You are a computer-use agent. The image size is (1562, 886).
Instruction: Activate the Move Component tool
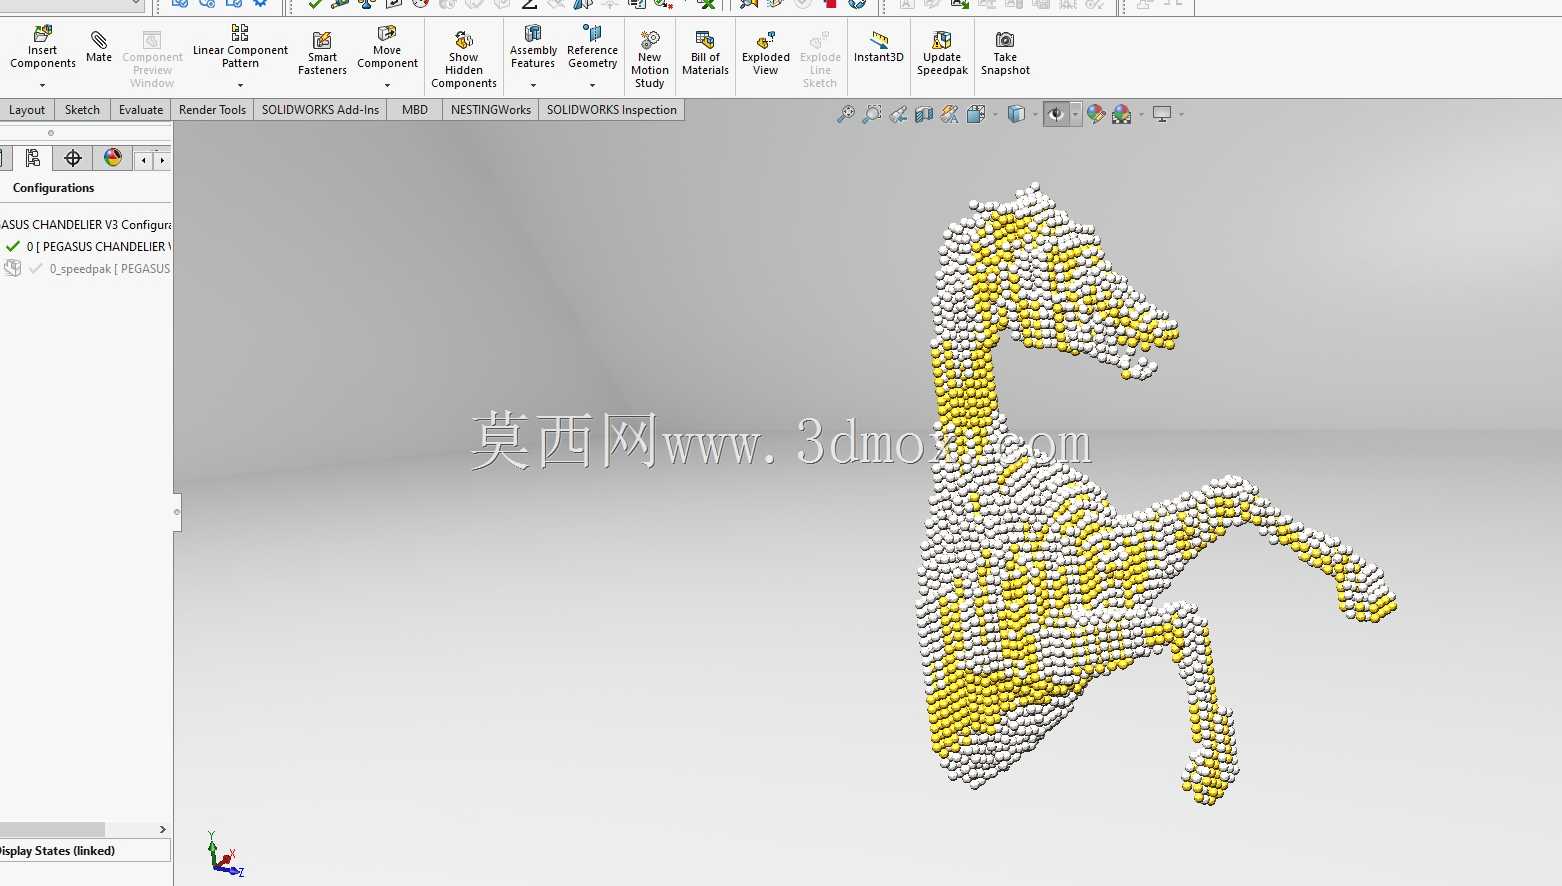[387, 47]
